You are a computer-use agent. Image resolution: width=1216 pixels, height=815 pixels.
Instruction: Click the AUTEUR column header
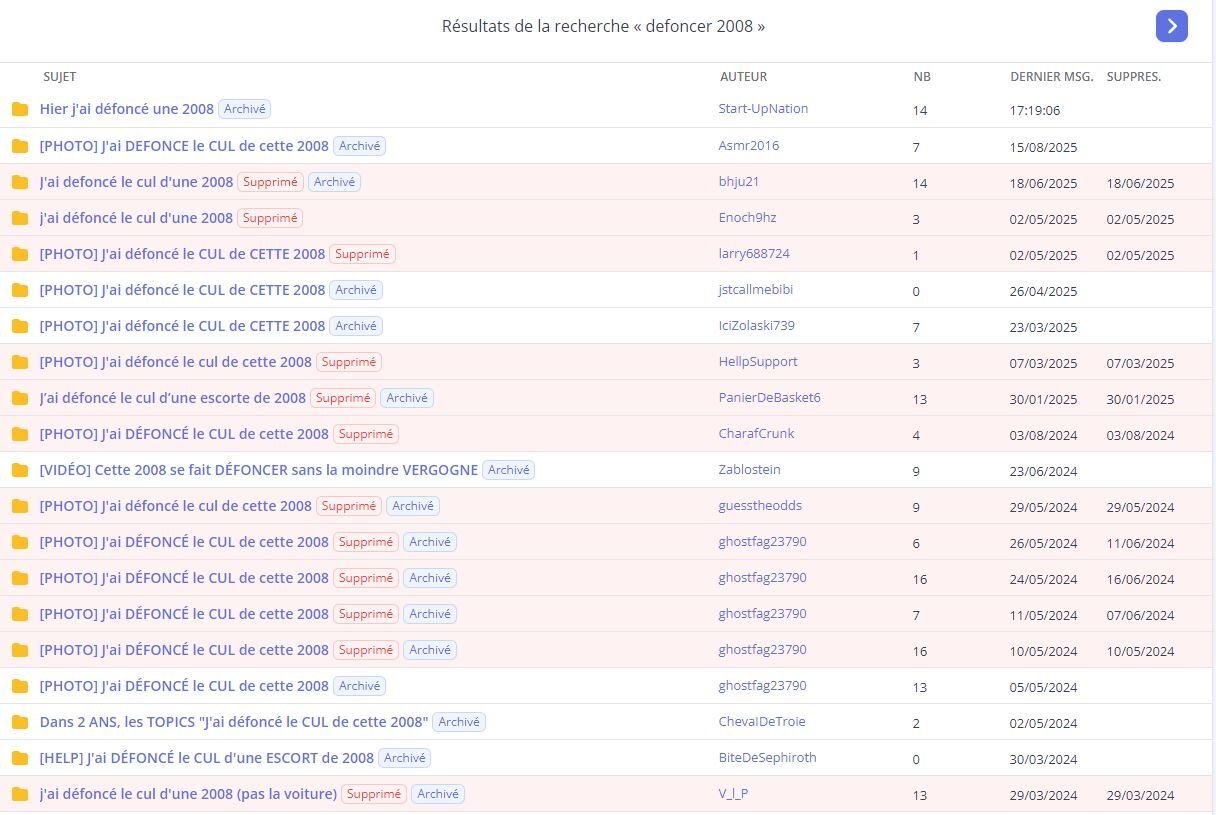(743, 77)
